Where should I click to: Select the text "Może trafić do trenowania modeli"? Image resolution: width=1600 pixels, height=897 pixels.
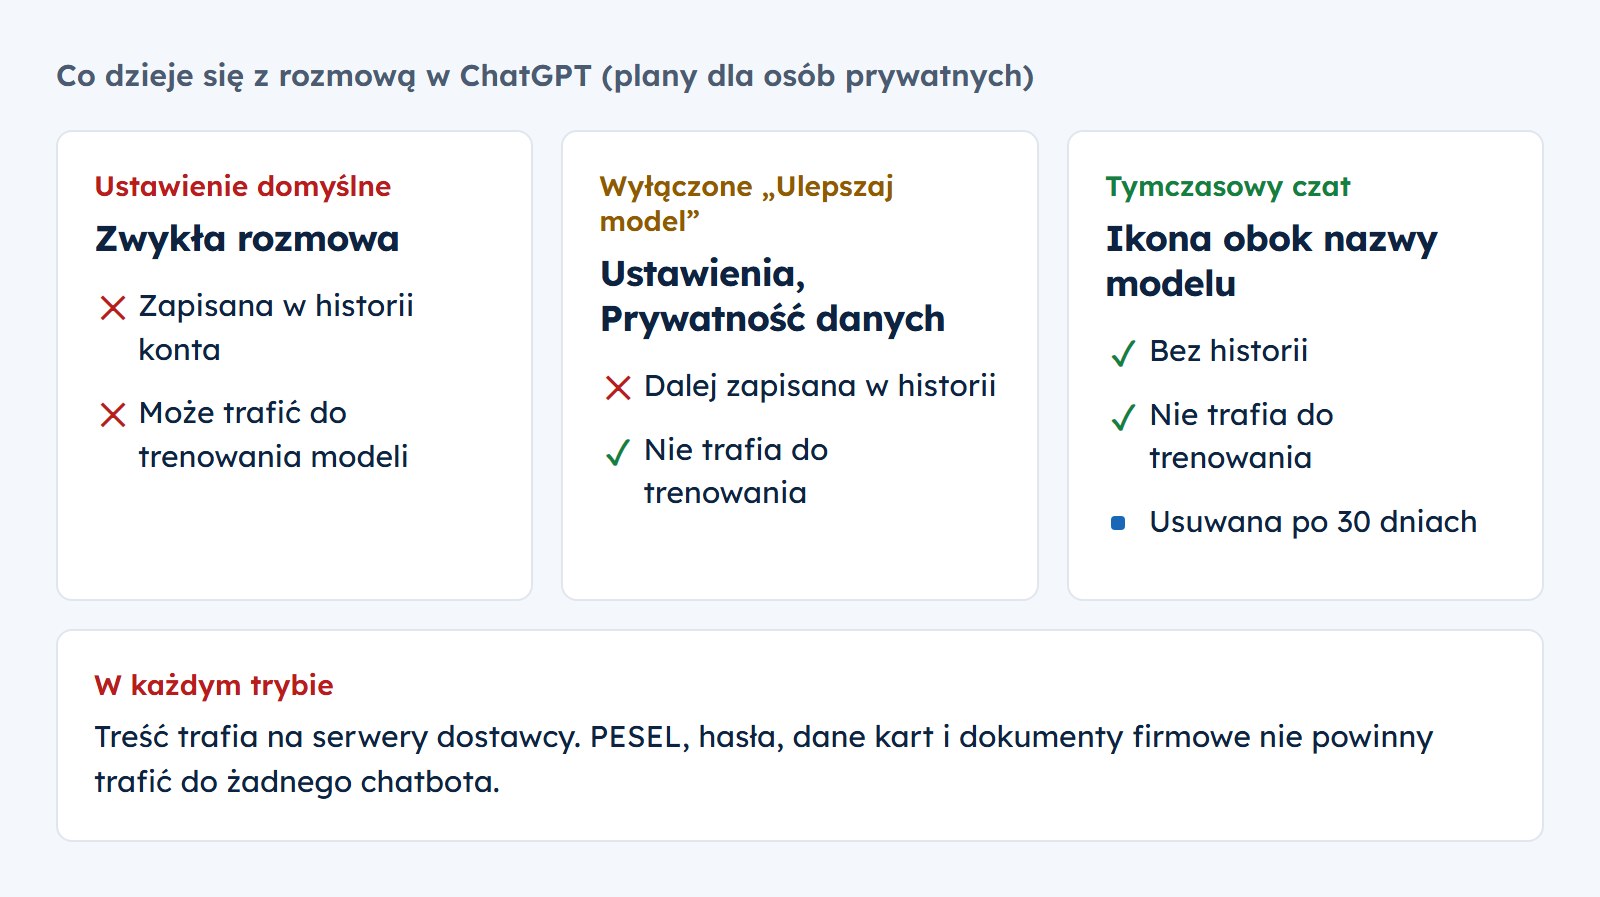point(273,434)
